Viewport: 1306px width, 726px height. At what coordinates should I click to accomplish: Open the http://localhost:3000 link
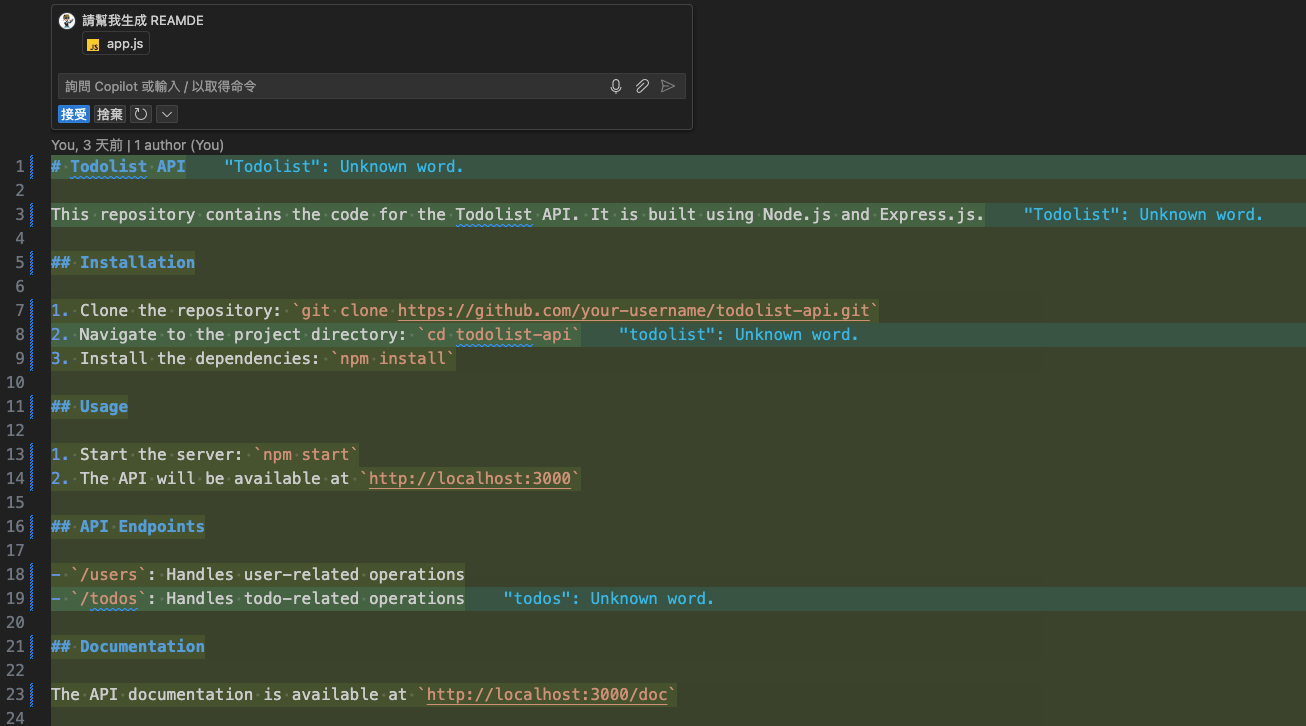point(470,479)
